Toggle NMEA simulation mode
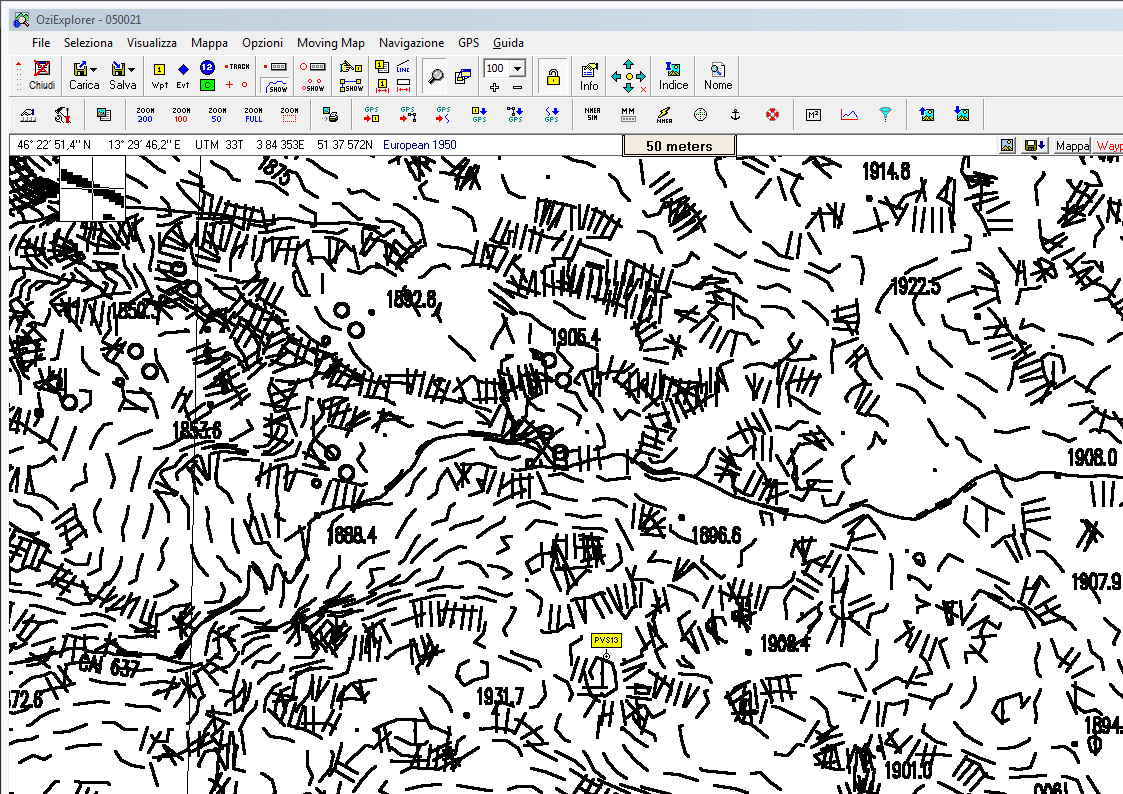Image resolution: width=1123 pixels, height=794 pixels. point(592,115)
